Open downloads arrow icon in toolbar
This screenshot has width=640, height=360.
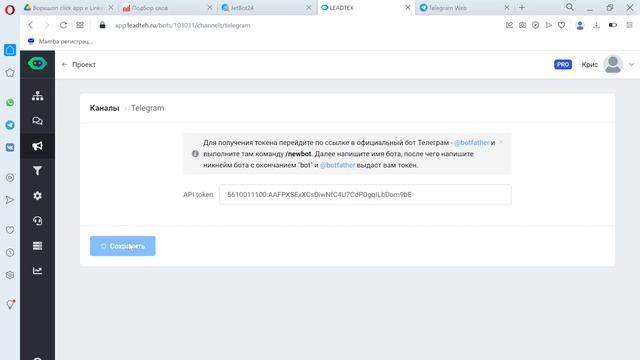[596, 25]
